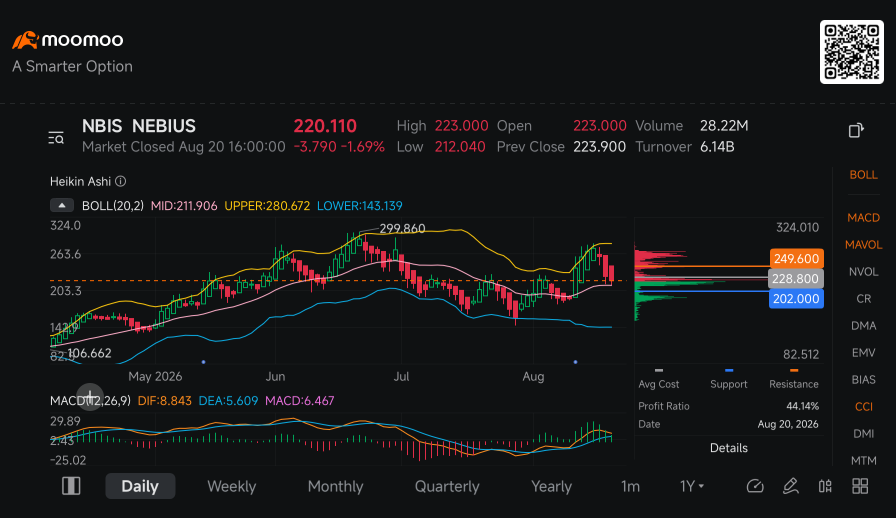Click the 249.600 resistance price tag
The height and width of the screenshot is (518, 896).
click(x=797, y=258)
